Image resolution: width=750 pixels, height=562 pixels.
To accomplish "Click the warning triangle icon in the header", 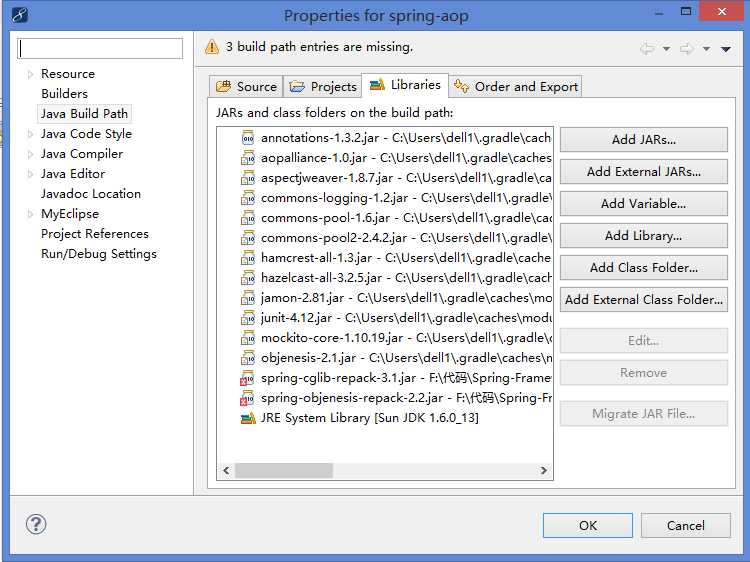I will pos(212,47).
